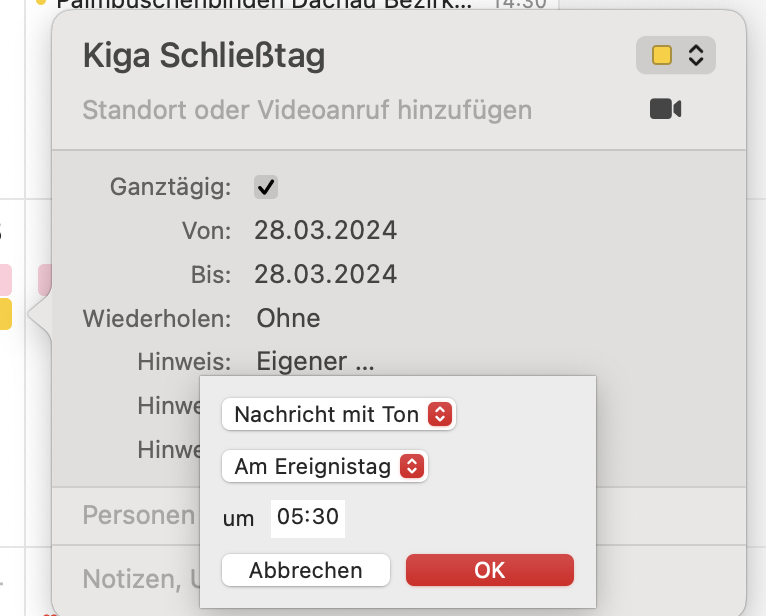Select the minutes value in alert time
Screen dimensions: 766x616
point(325,518)
